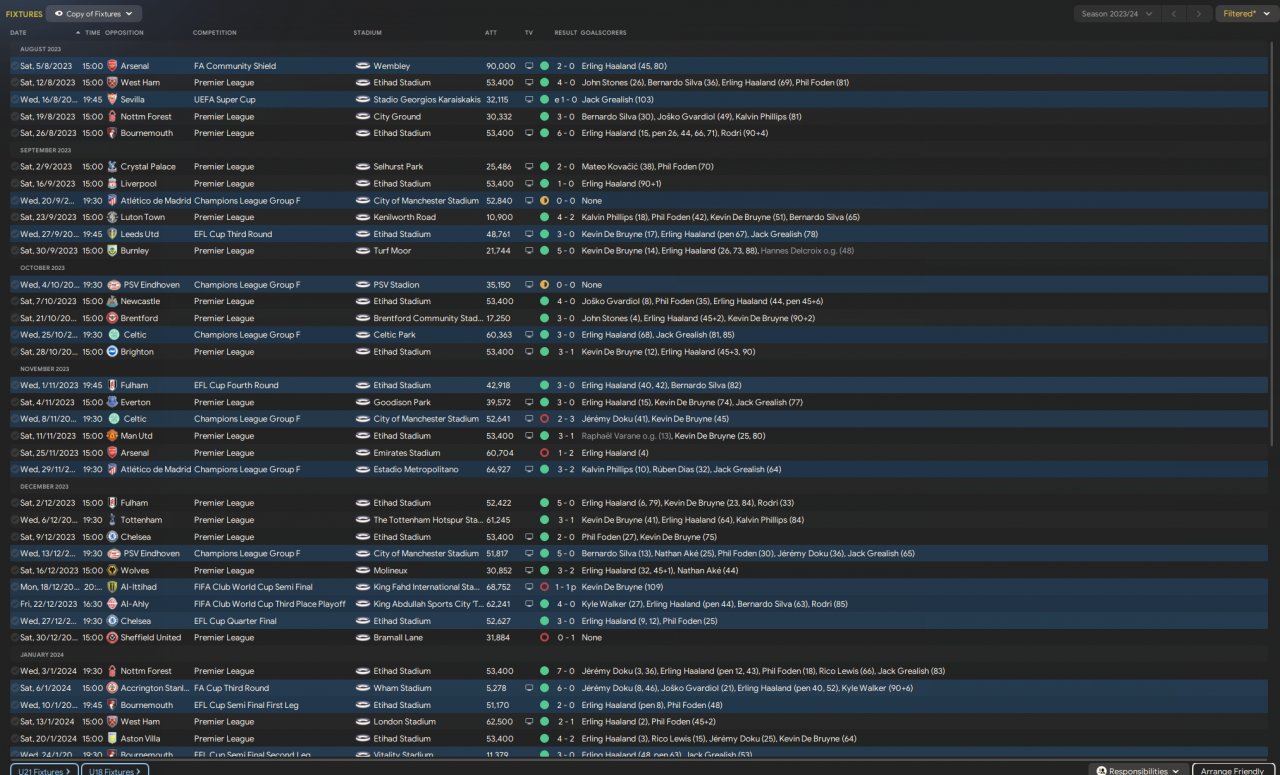Select the Burnley club badge
Viewport: 1280px width, 775px height.
point(113,251)
